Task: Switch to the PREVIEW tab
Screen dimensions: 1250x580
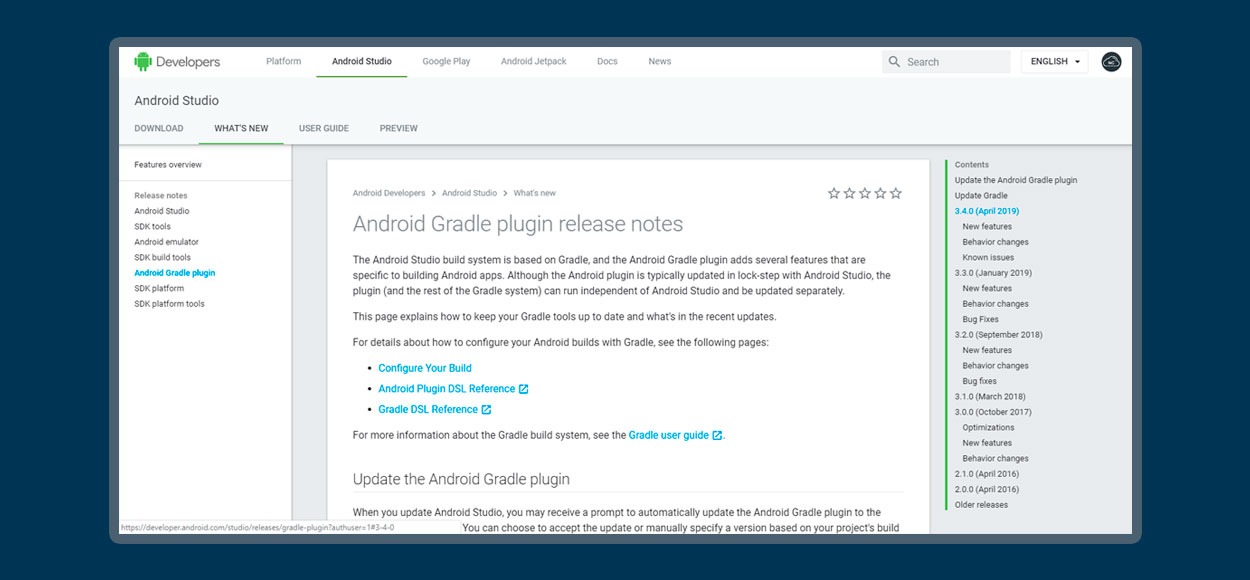Action: tap(399, 129)
